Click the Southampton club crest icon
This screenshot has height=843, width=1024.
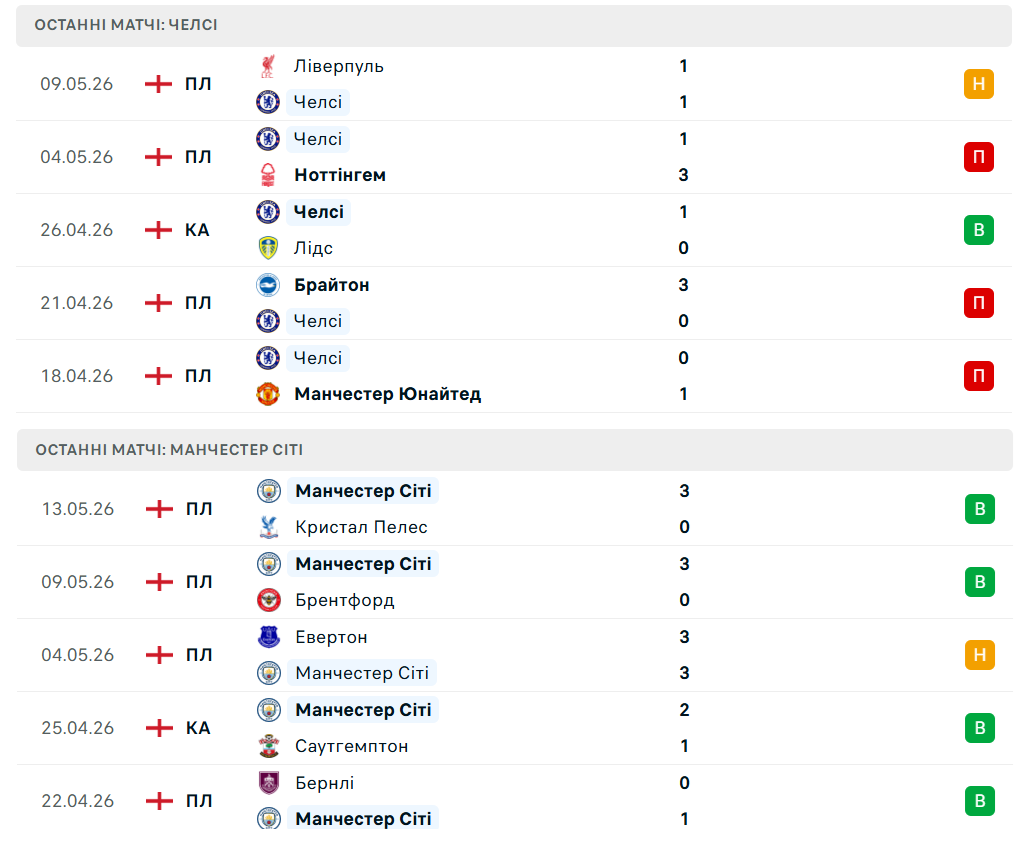[x=269, y=746]
